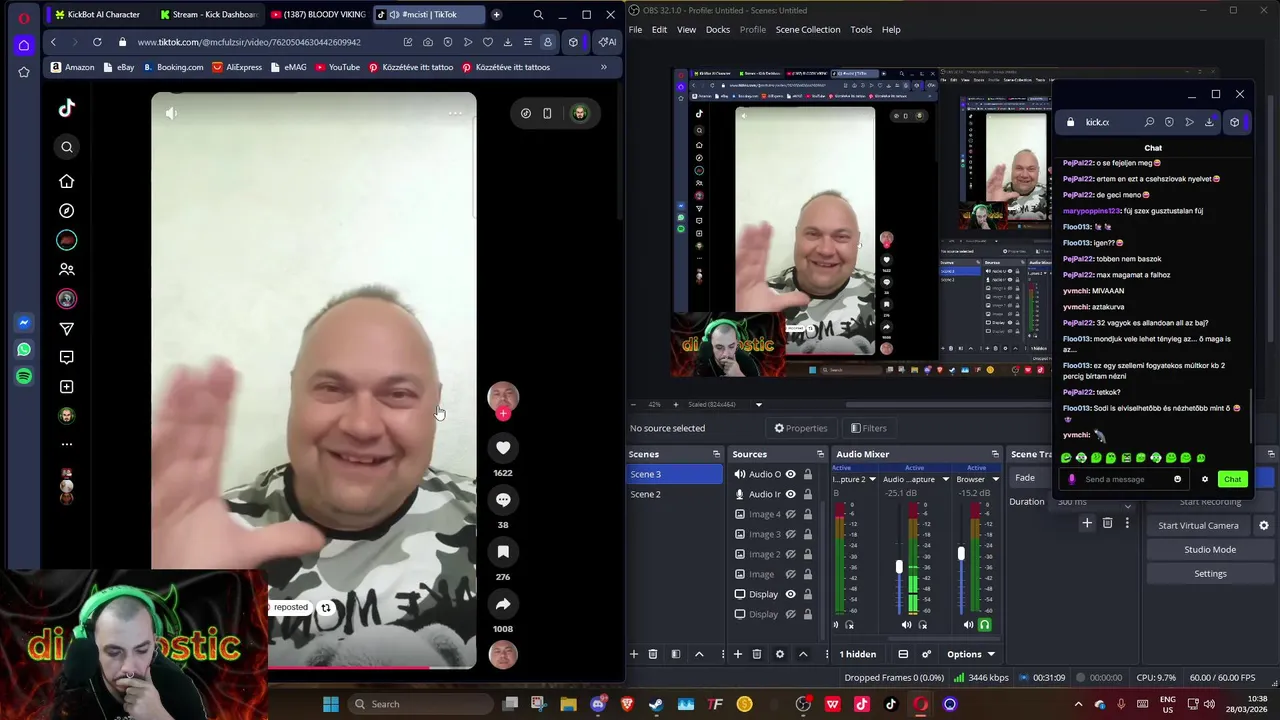Like the TikTok video with 1622 likes
The width and height of the screenshot is (1280, 720).
tap(503, 448)
